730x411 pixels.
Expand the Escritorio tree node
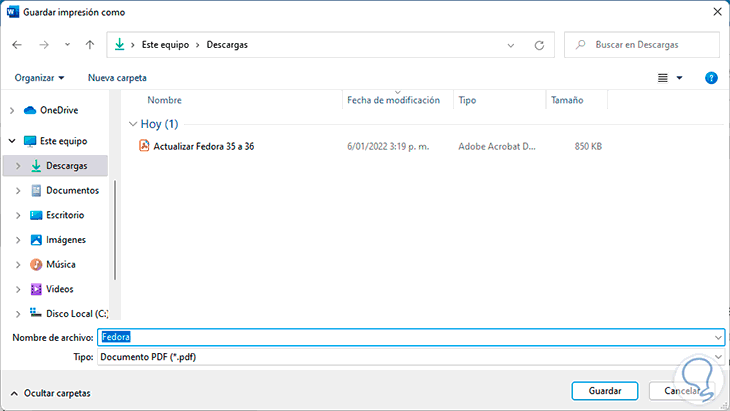pos(18,215)
